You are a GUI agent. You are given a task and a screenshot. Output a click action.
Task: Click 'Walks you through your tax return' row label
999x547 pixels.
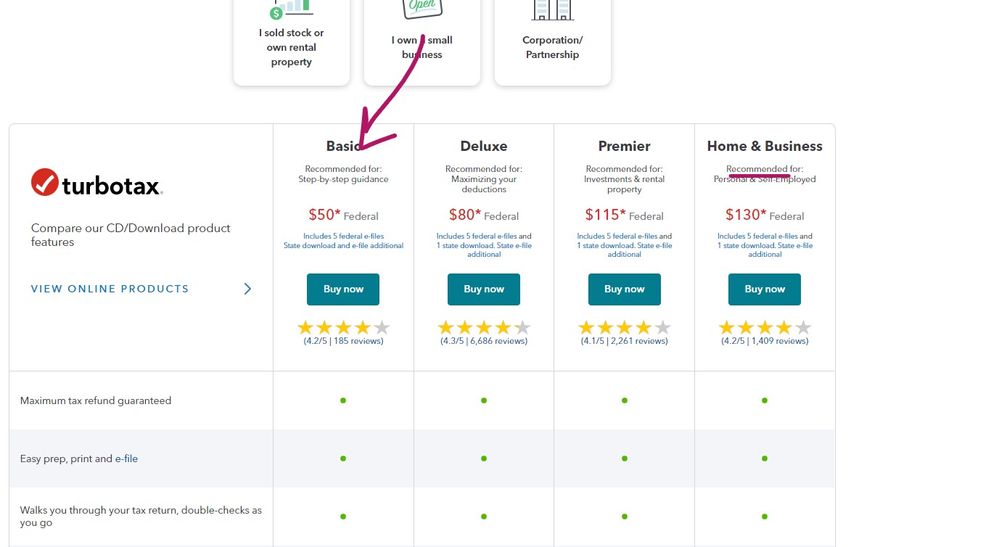click(141, 516)
